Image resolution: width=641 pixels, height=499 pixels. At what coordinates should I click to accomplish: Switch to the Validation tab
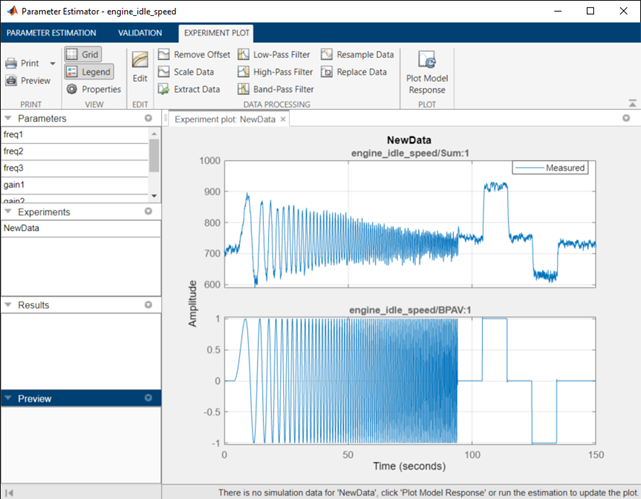click(x=140, y=33)
